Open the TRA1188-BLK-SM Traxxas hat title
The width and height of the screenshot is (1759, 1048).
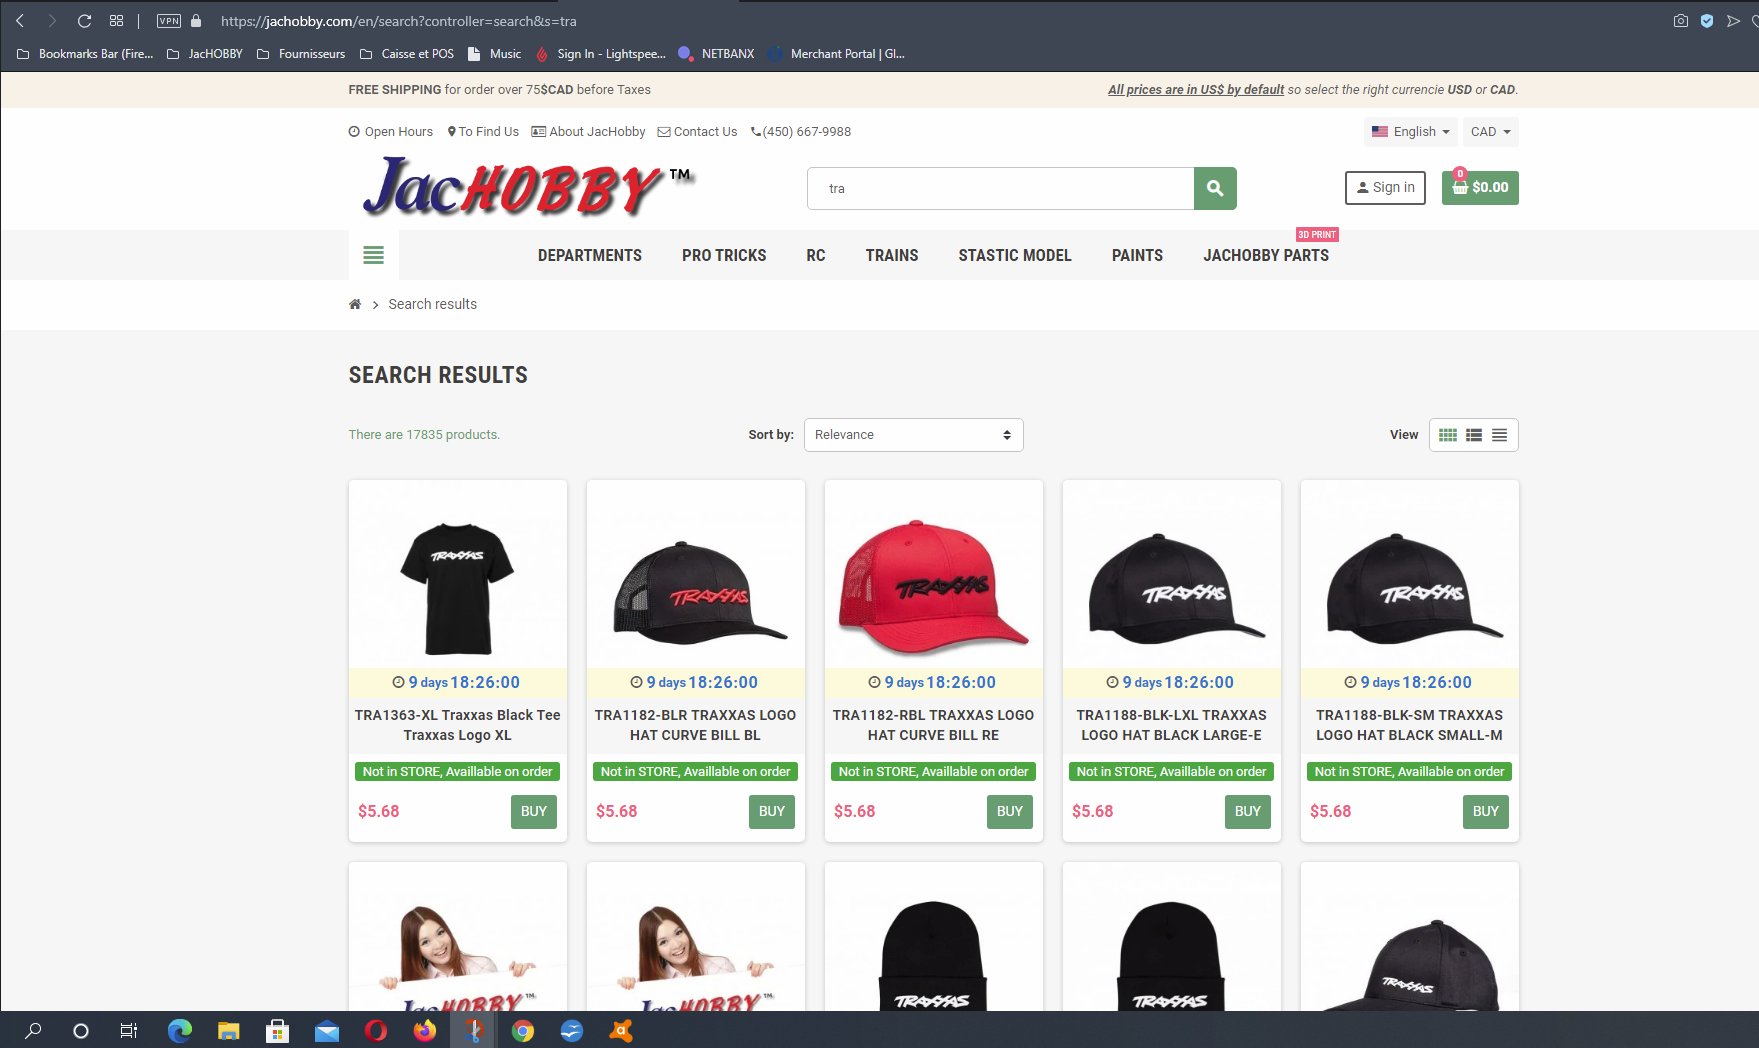[1410, 725]
